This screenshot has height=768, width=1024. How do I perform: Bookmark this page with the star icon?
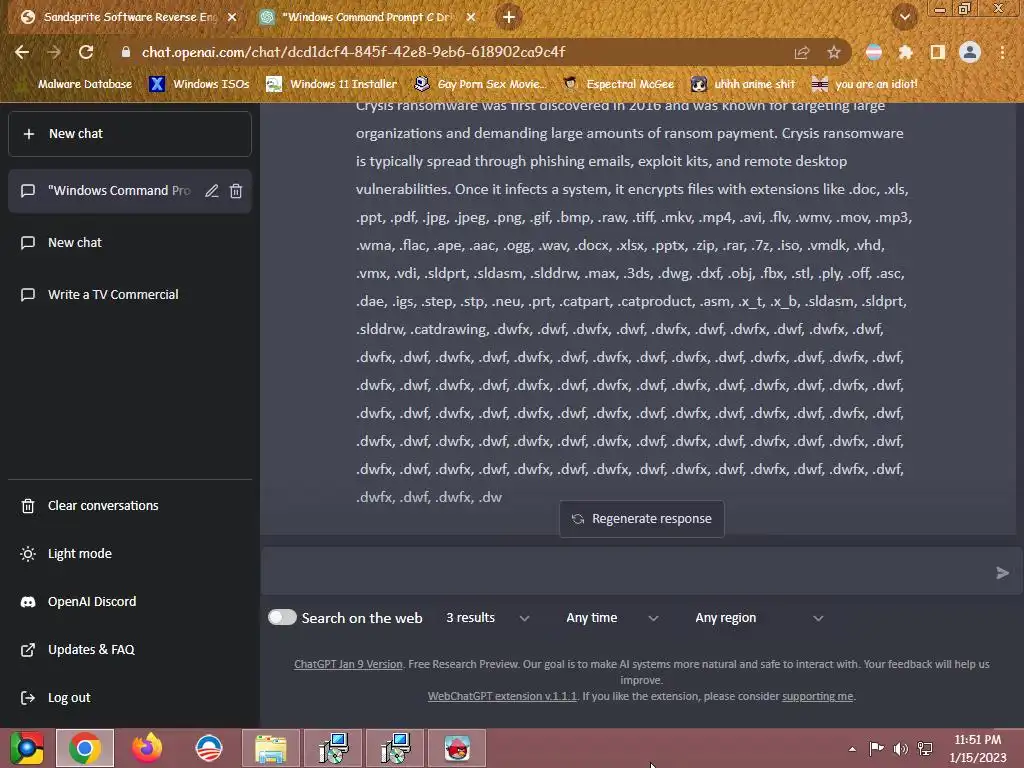coord(834,52)
